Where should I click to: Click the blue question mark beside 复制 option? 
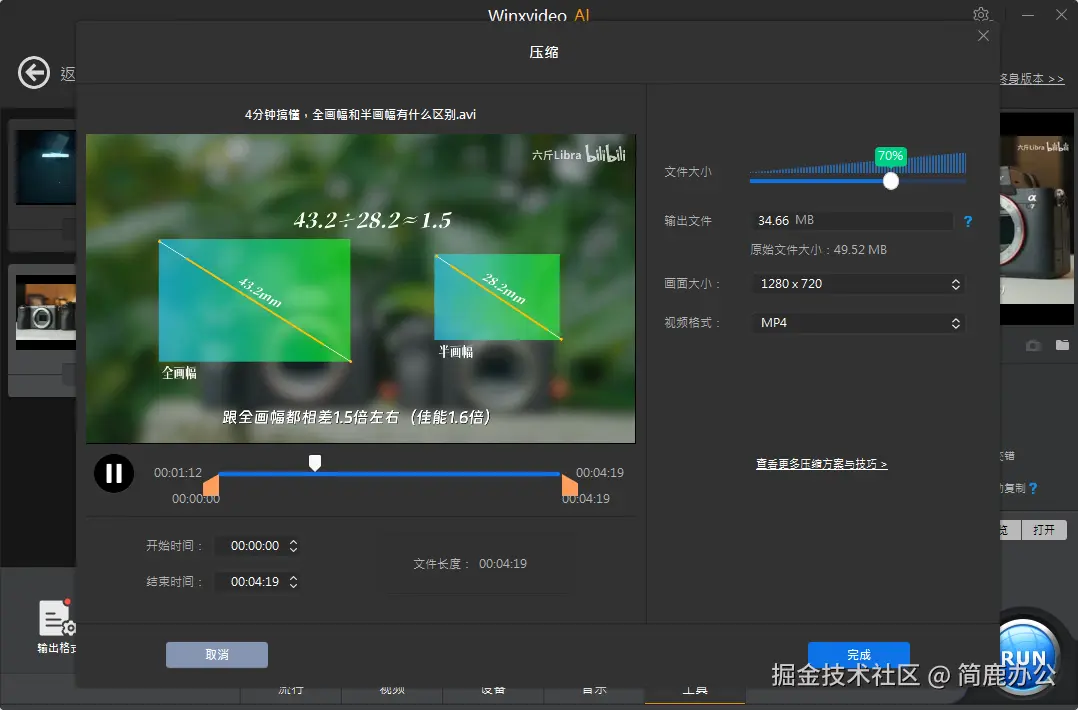coord(1033,488)
